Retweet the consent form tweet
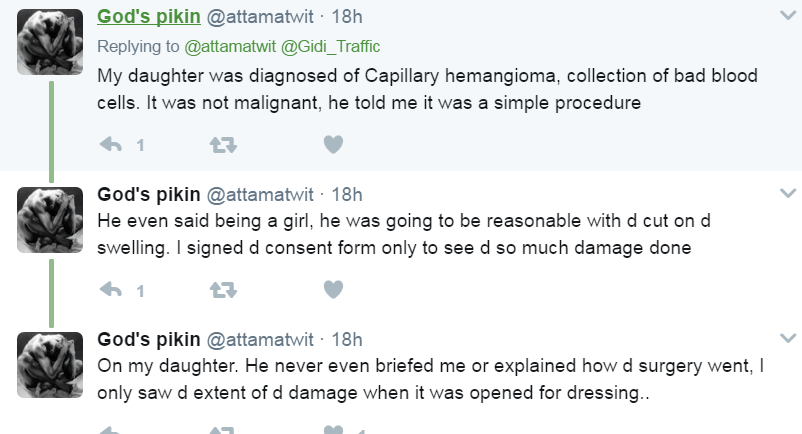The height and width of the screenshot is (434, 802). (x=223, y=290)
